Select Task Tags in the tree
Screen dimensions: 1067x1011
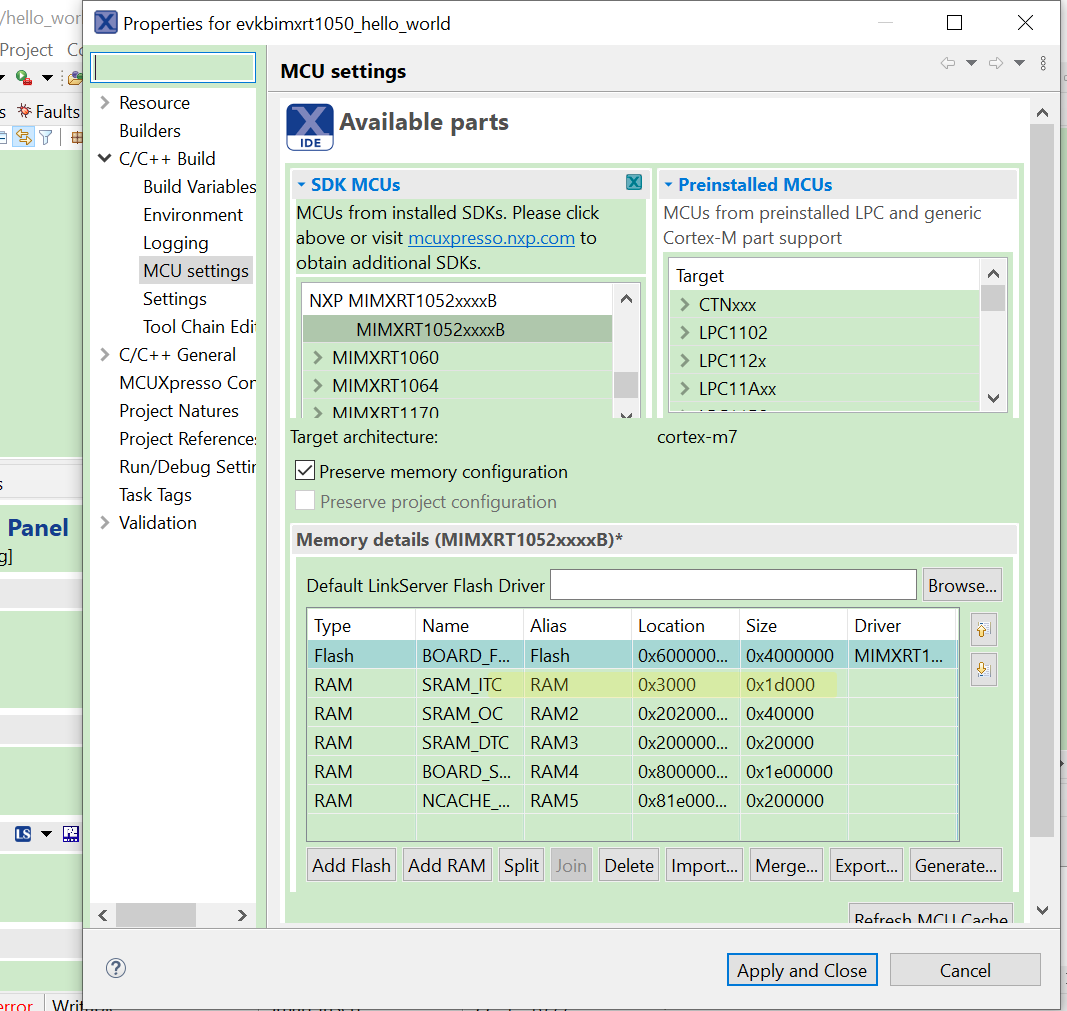click(155, 495)
